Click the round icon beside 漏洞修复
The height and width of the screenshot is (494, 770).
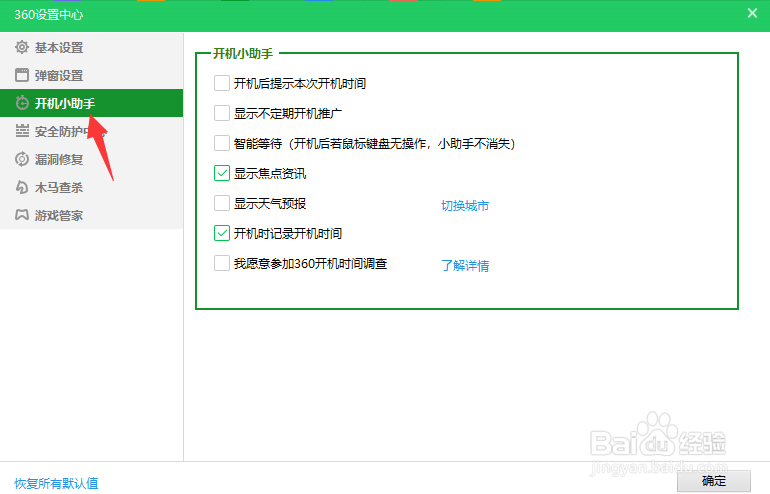pyautogui.click(x=22, y=159)
